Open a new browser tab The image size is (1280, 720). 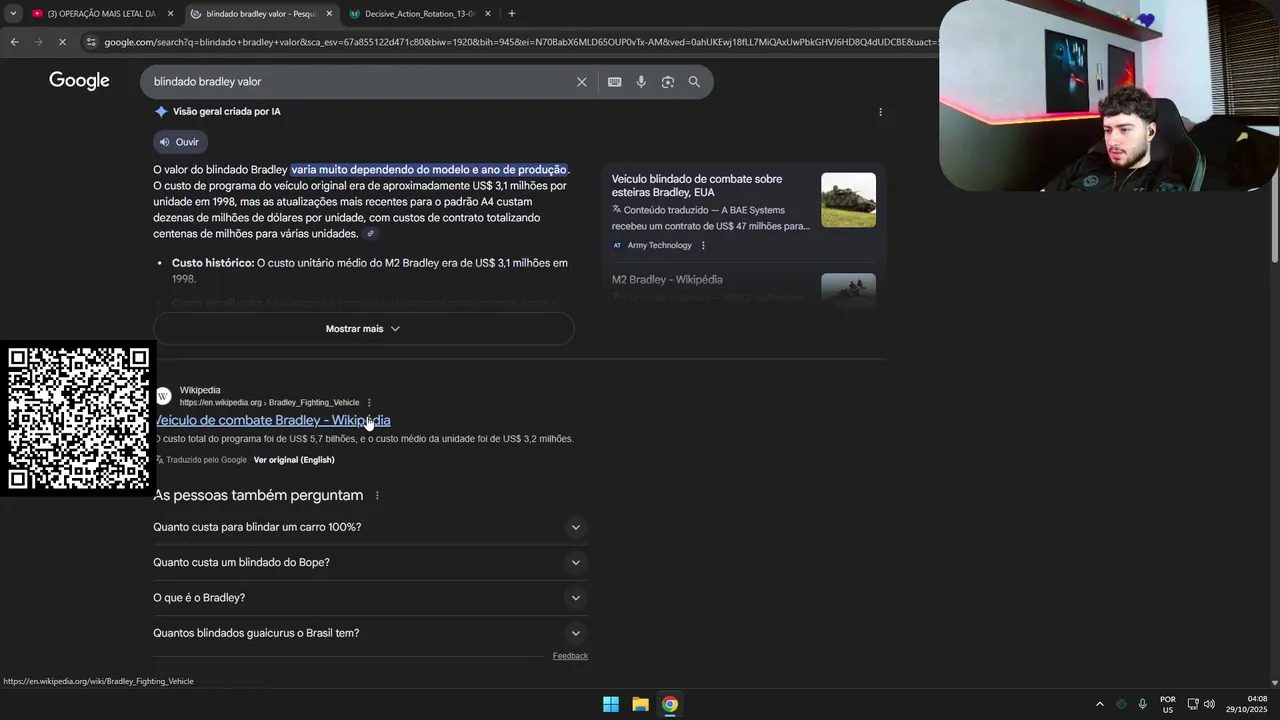click(511, 14)
